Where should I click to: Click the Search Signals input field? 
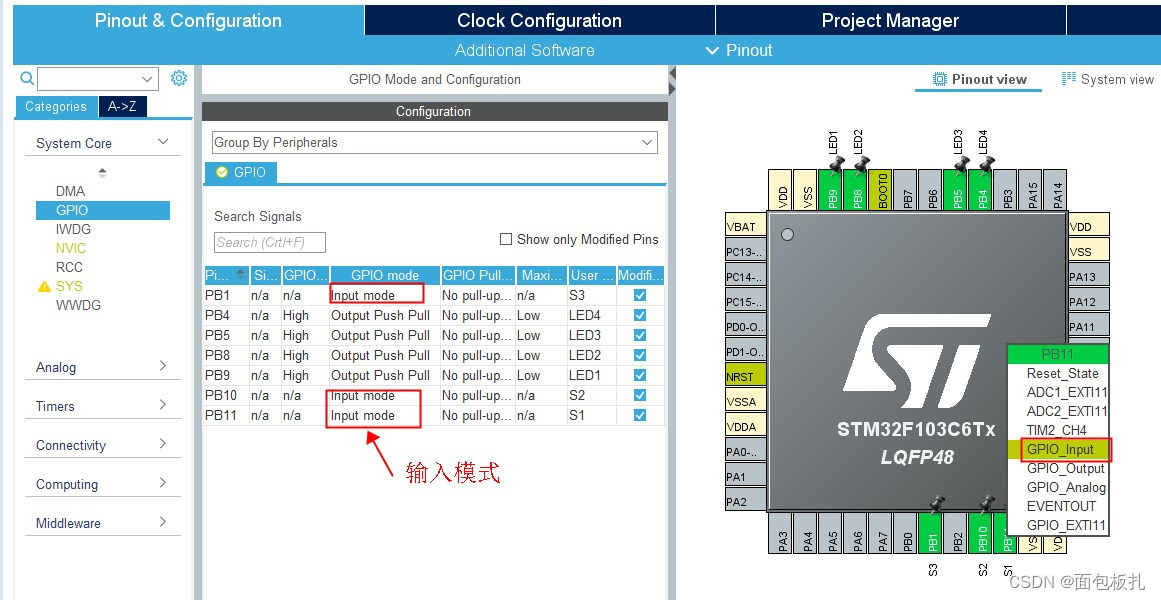point(268,242)
